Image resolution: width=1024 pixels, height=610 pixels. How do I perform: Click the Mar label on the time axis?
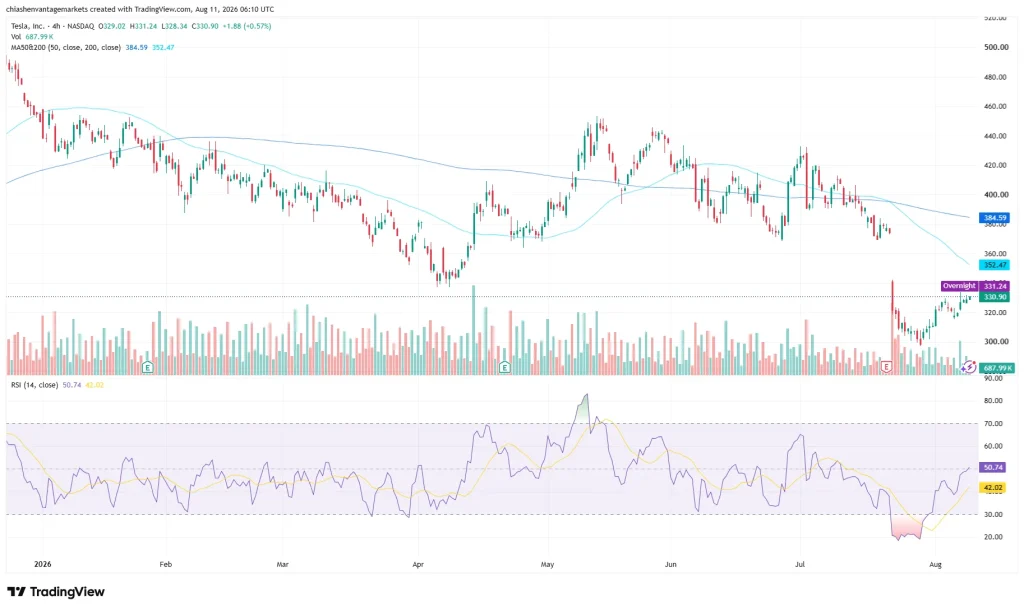[x=282, y=564]
